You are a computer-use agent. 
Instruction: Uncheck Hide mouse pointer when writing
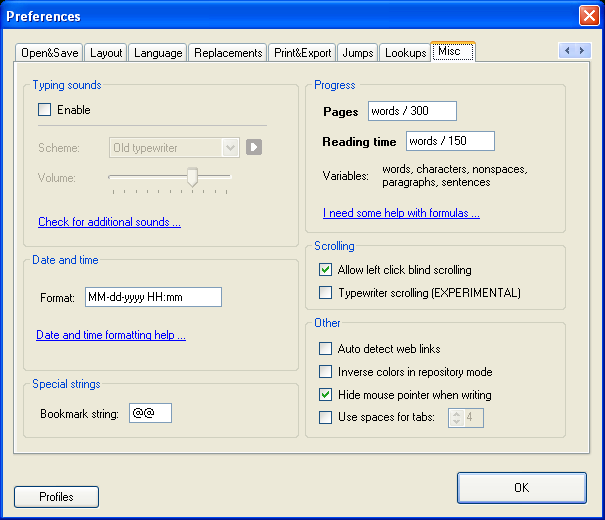click(x=325, y=394)
